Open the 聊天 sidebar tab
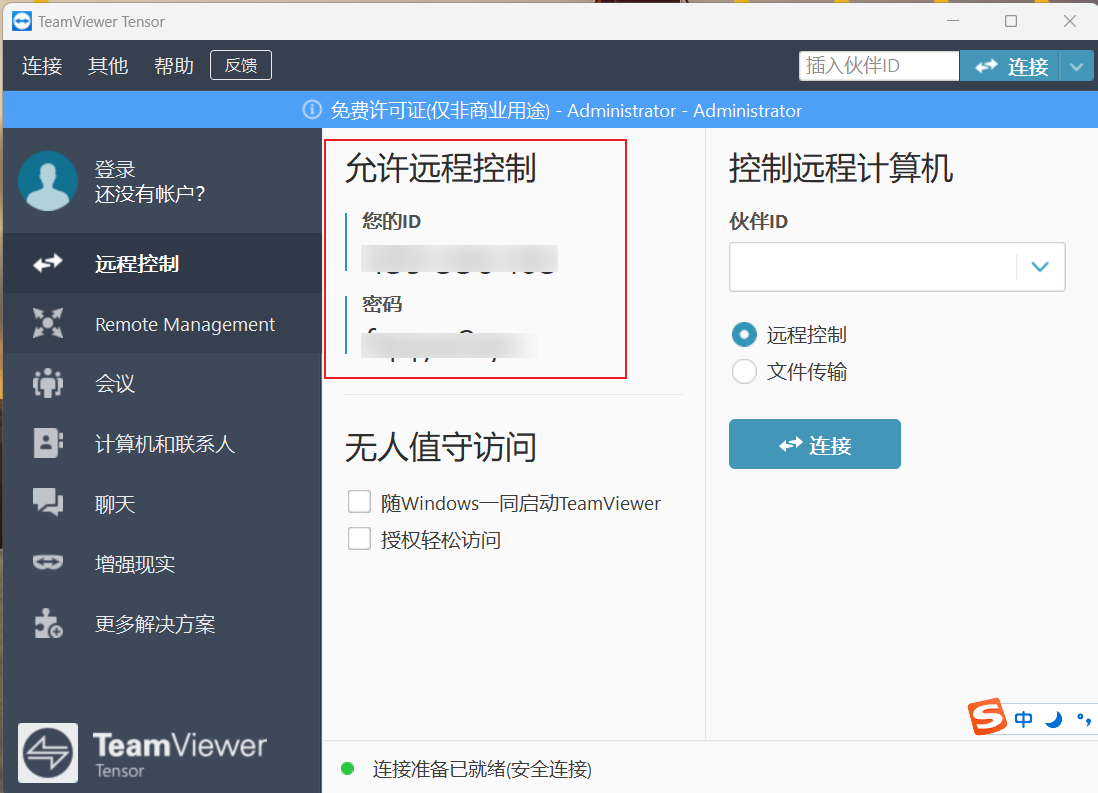The width and height of the screenshot is (1098, 793). pyautogui.click(x=162, y=504)
